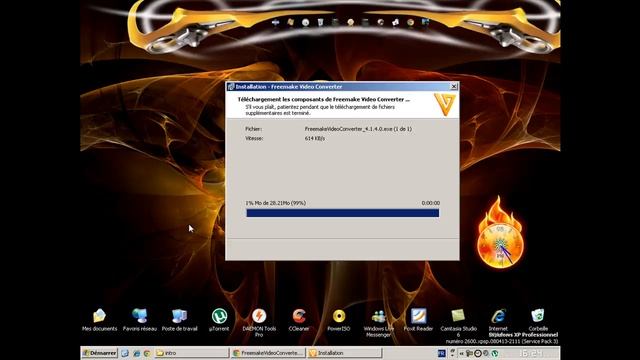This screenshot has width=640, height=360.
Task: Open Foxit Reader desktop shortcut
Action: pyautogui.click(x=418, y=319)
